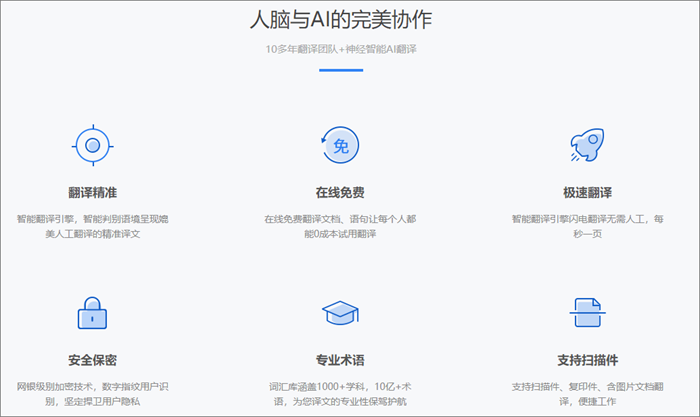700x417 pixels.
Task: Click the crosshair target icon for 翻译精准
Action: coord(93,146)
